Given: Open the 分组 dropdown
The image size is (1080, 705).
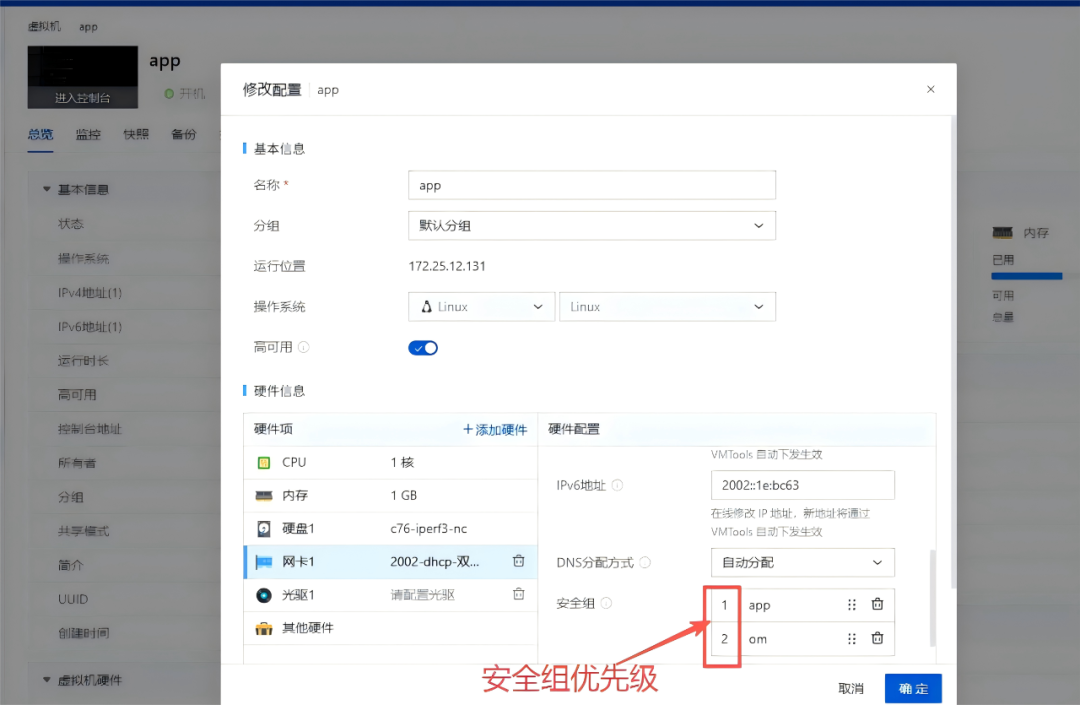Looking at the screenshot, I should point(592,225).
